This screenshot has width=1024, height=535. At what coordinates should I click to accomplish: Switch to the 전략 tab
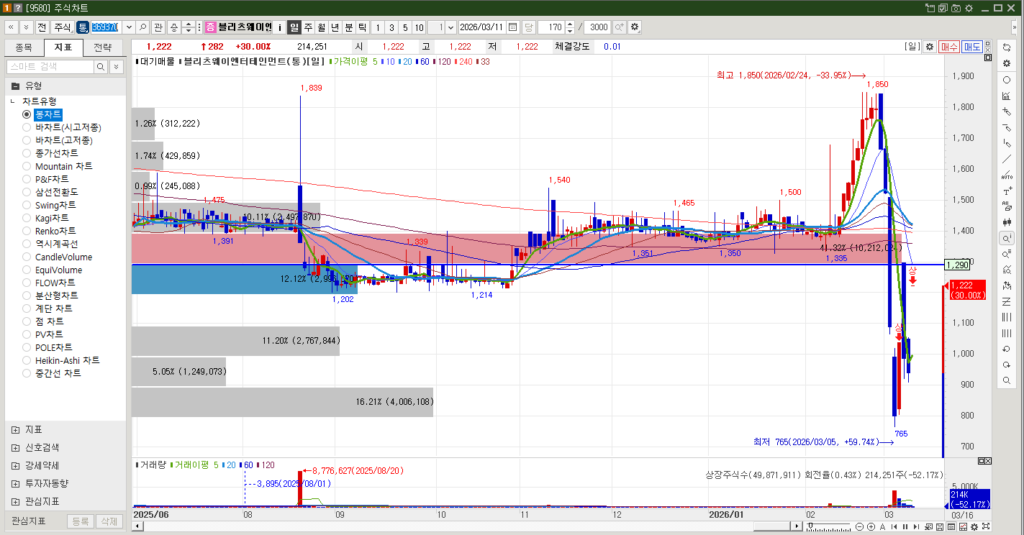pyautogui.click(x=103, y=47)
